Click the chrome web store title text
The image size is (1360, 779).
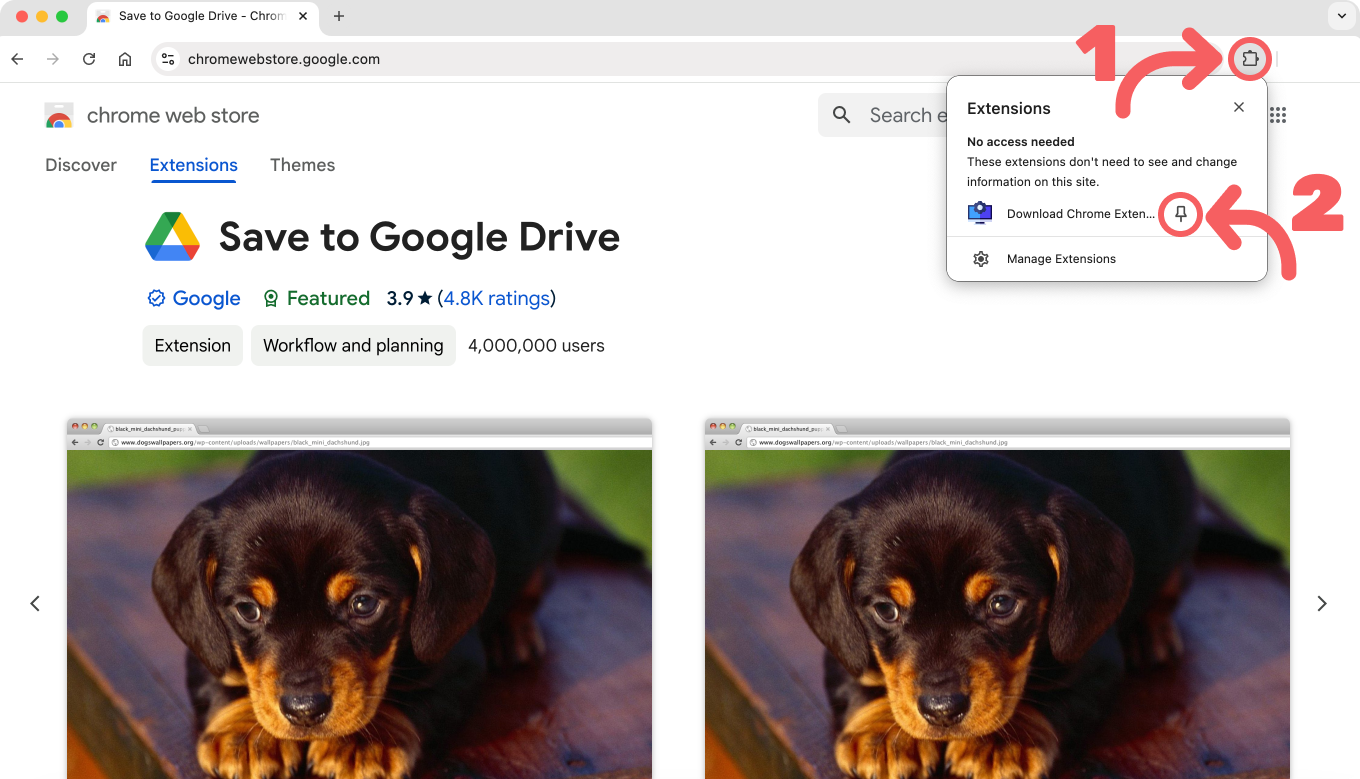click(173, 116)
